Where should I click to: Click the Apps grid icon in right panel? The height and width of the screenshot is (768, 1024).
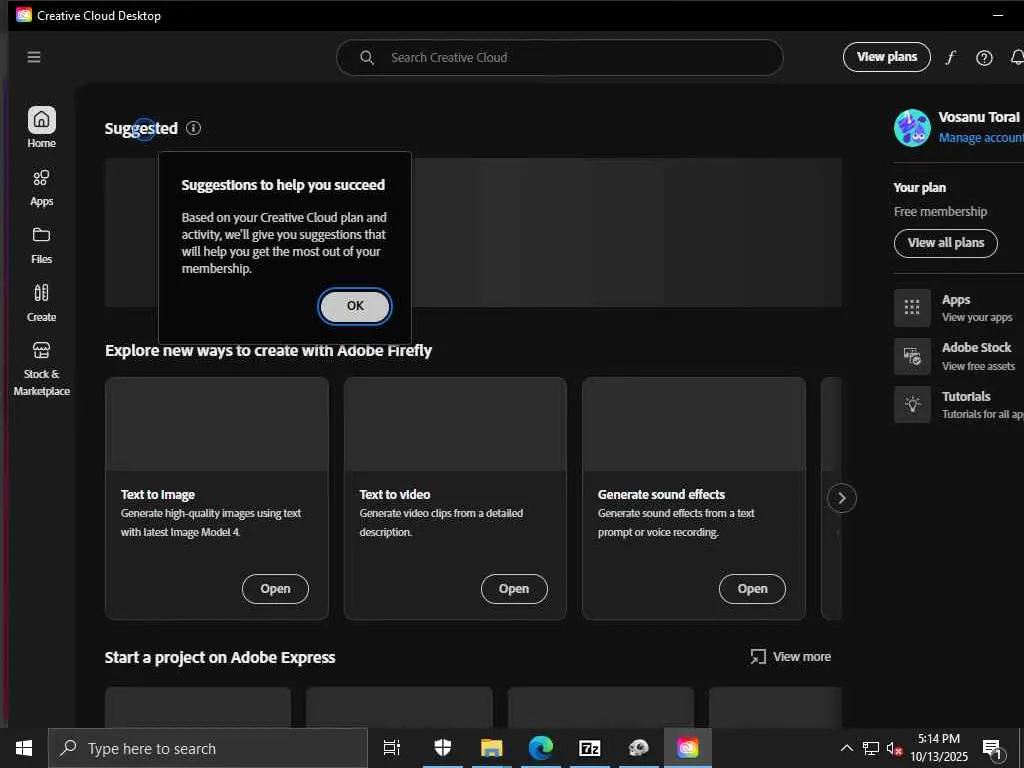(912, 307)
